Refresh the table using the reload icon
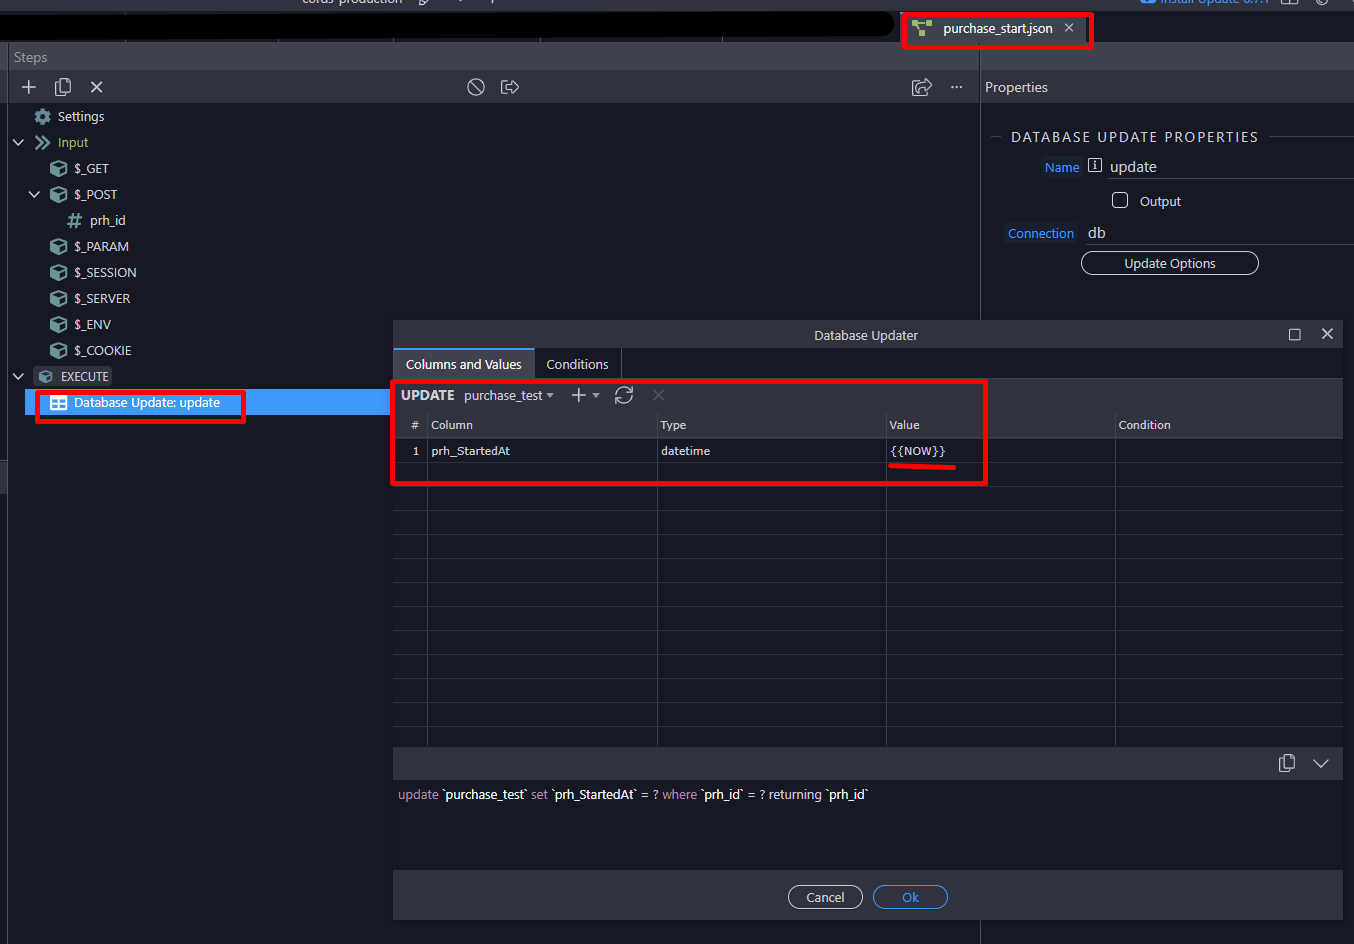Viewport: 1354px width, 944px height. click(x=624, y=395)
